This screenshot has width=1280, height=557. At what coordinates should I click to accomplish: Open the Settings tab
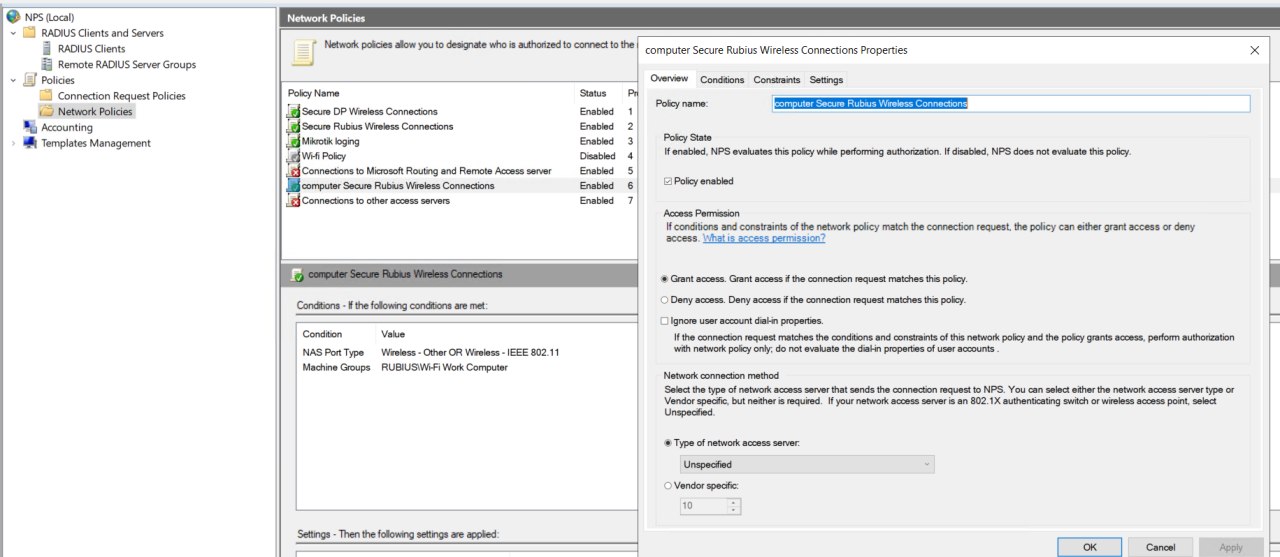pyautogui.click(x=826, y=80)
